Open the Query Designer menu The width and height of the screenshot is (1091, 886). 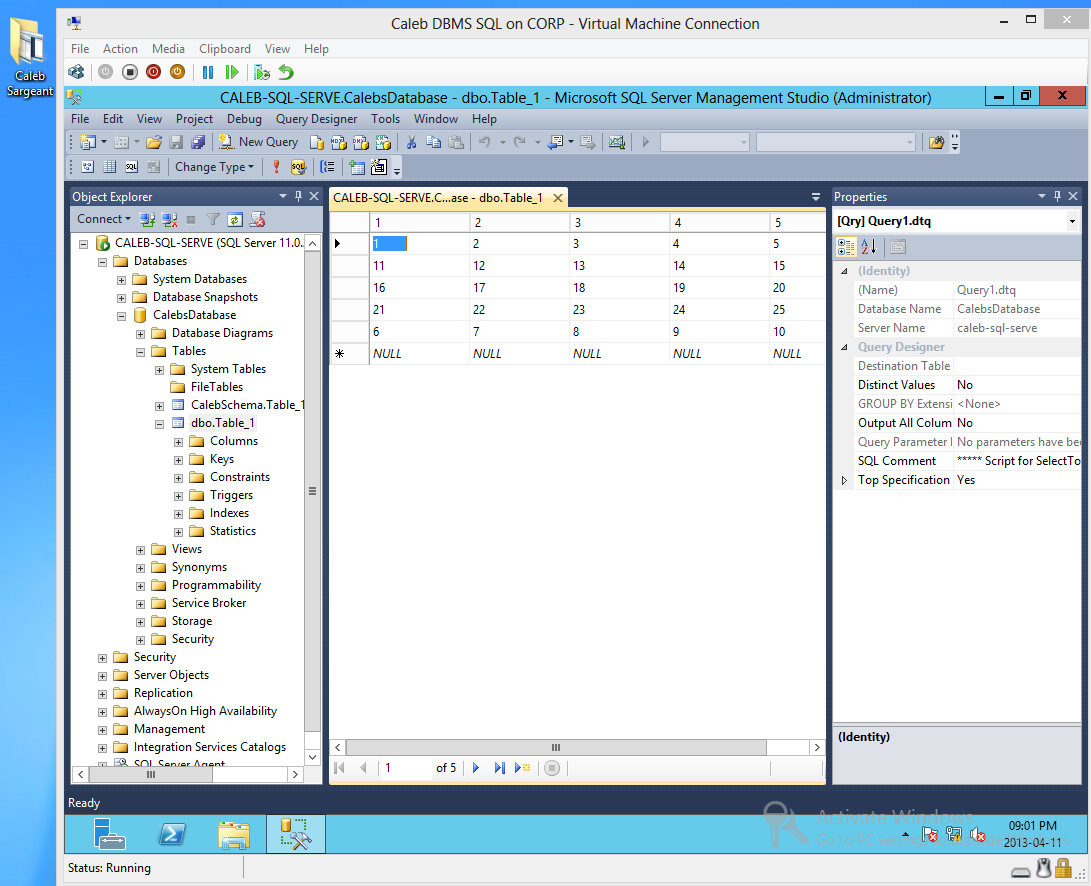[316, 119]
